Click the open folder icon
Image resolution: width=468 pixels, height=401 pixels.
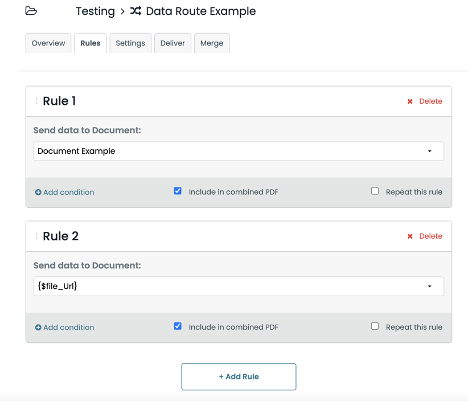[31, 11]
